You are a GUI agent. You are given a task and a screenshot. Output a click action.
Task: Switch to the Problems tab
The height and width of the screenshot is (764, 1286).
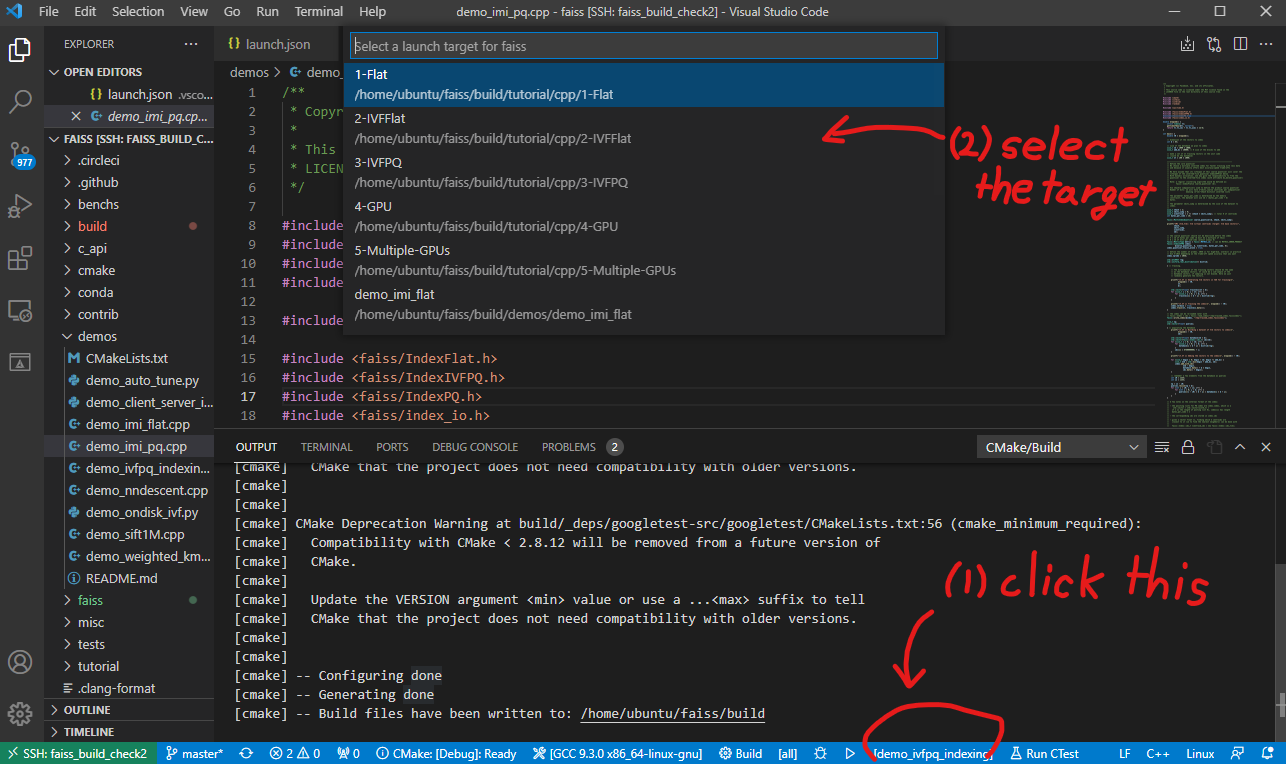(x=582, y=447)
